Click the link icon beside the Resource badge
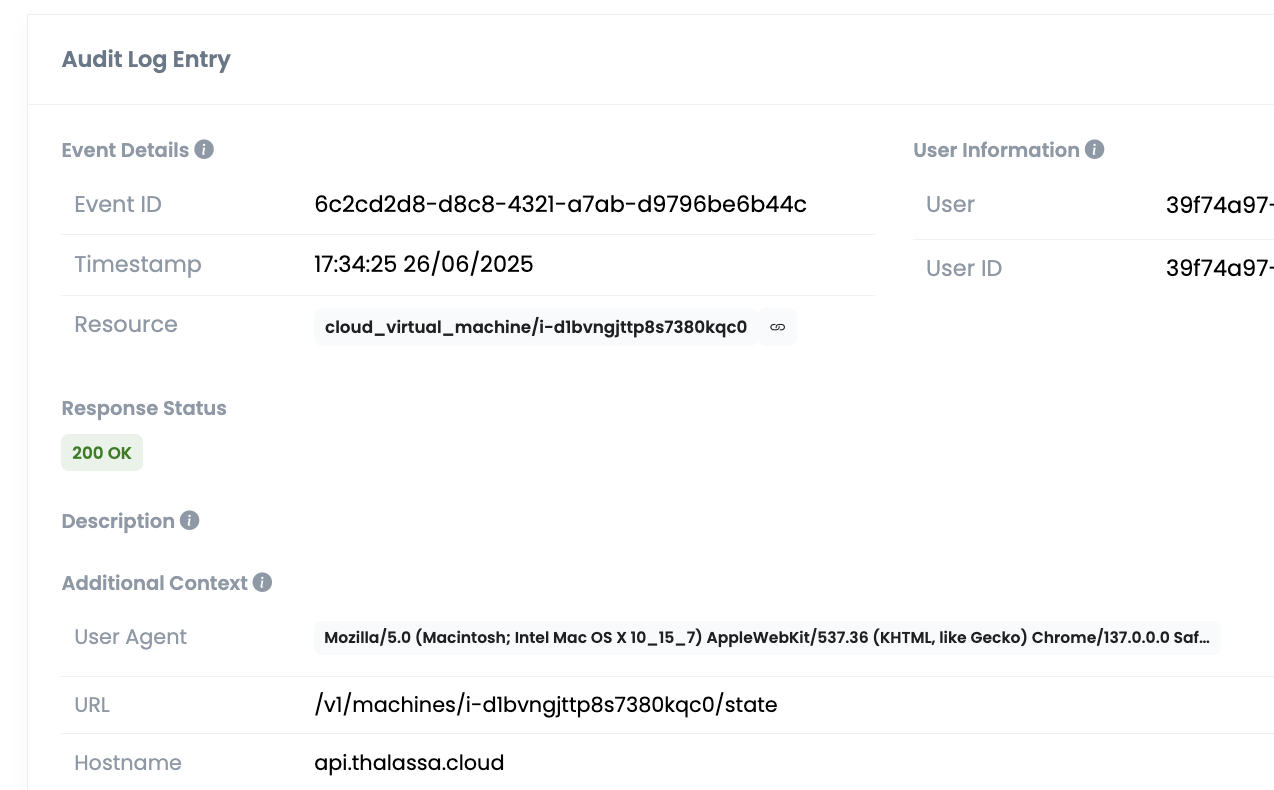 777,326
